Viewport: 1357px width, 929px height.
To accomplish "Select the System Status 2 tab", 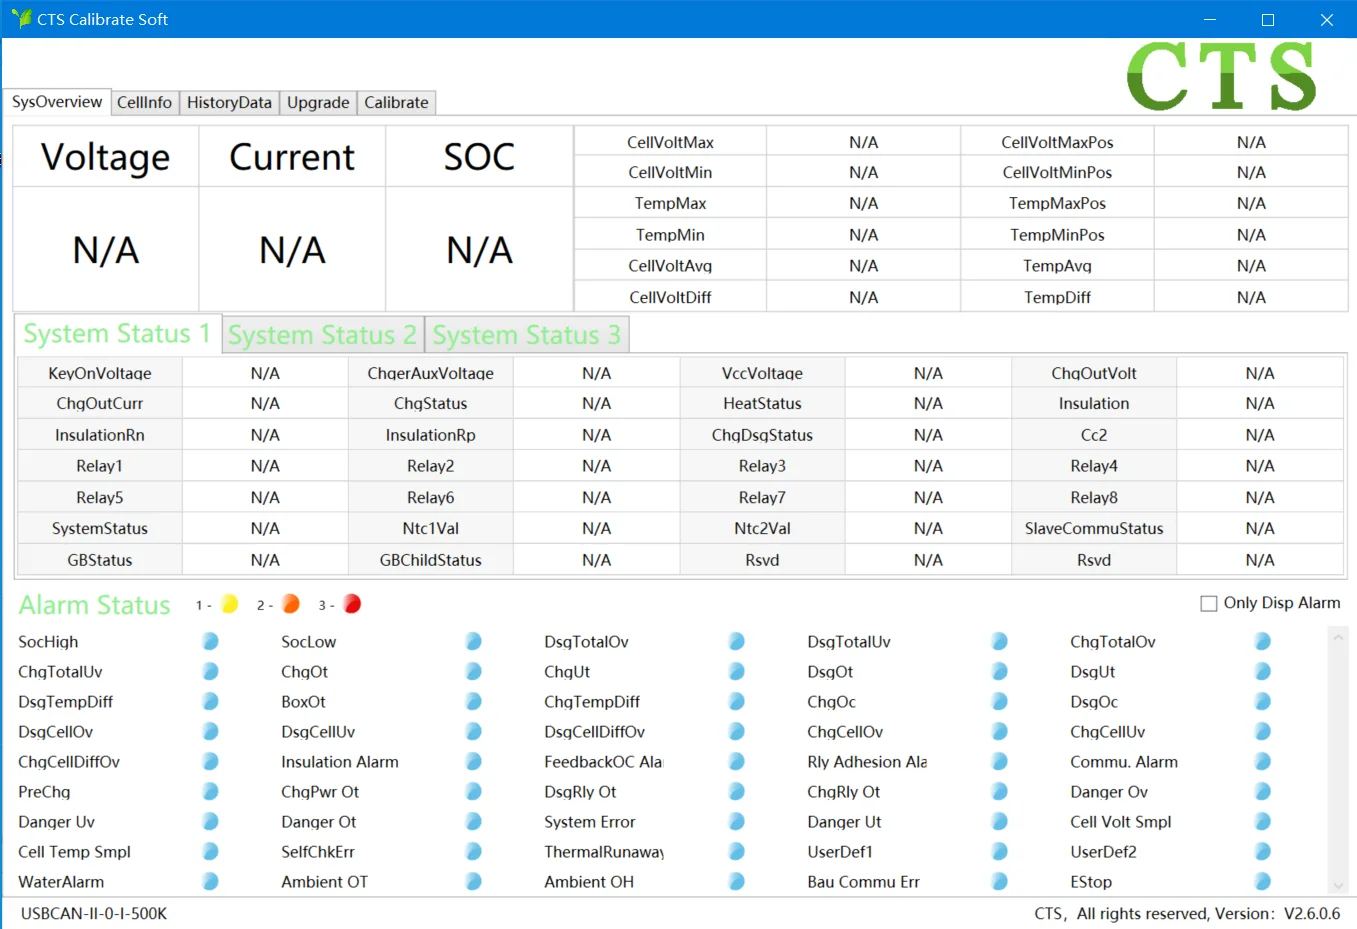I will click(322, 335).
